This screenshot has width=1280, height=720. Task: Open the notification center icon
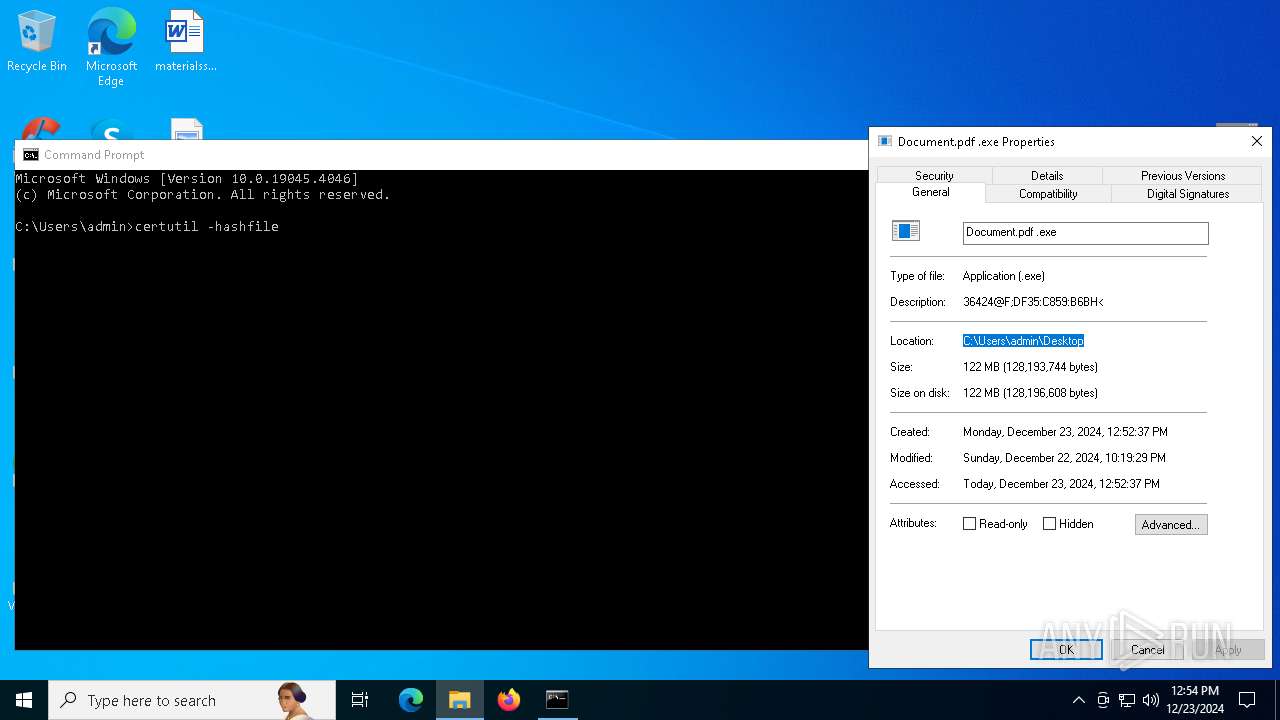click(1247, 700)
